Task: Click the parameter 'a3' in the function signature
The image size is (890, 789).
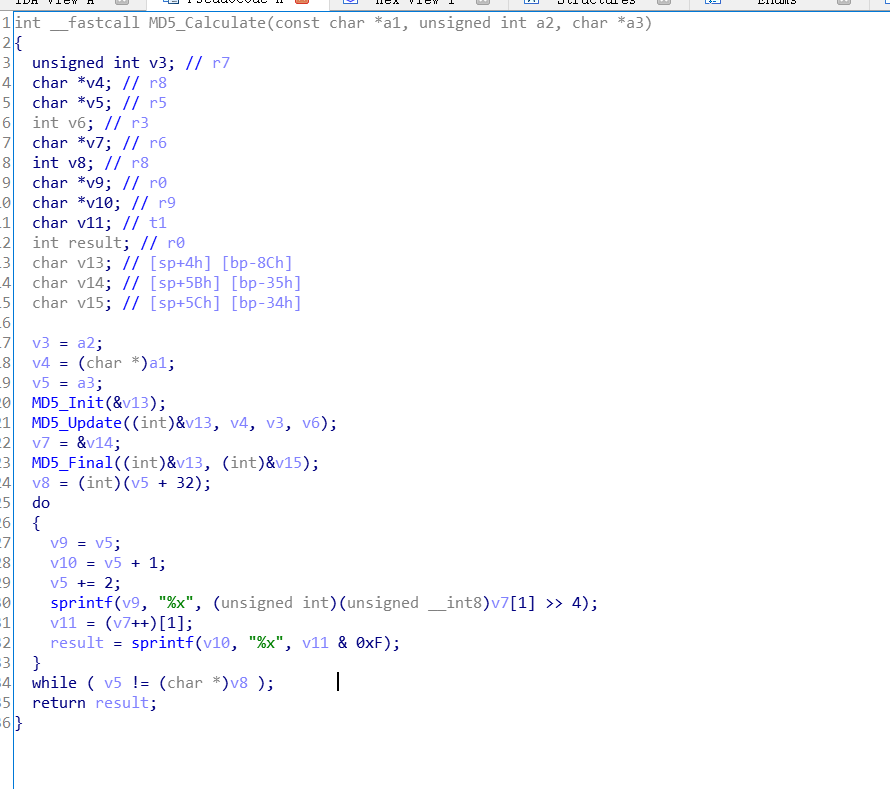Action: [x=636, y=23]
